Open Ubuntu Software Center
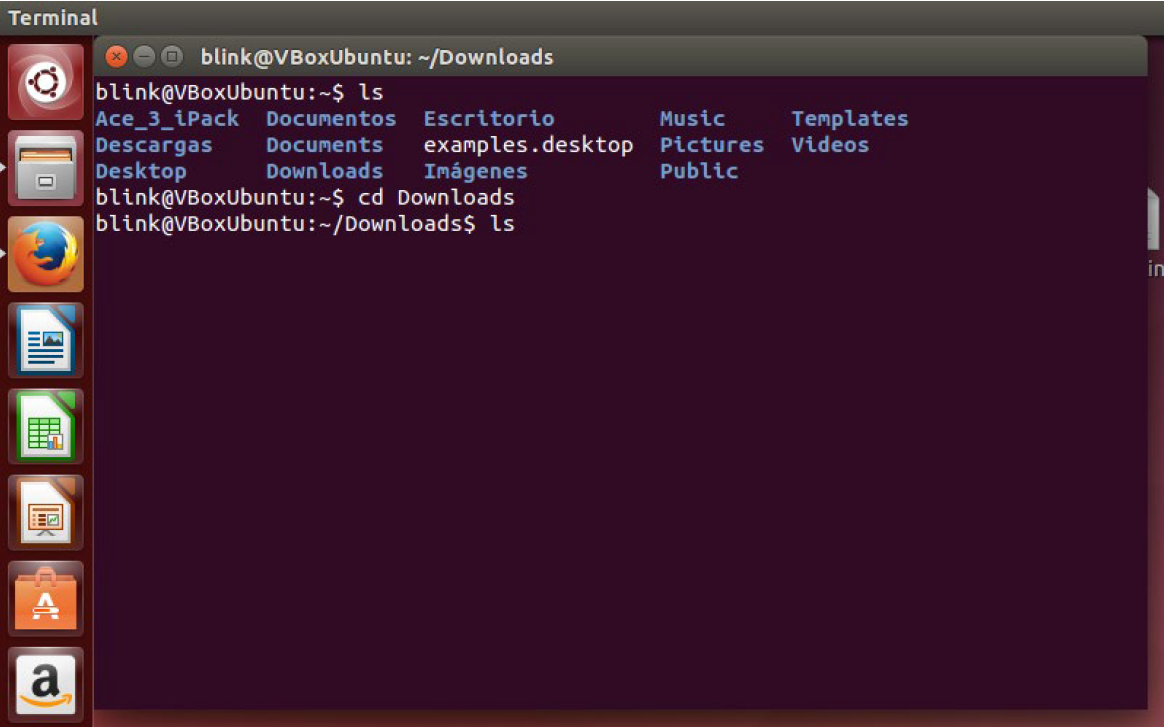Image resolution: width=1164 pixels, height=727 pixels. pos(45,598)
